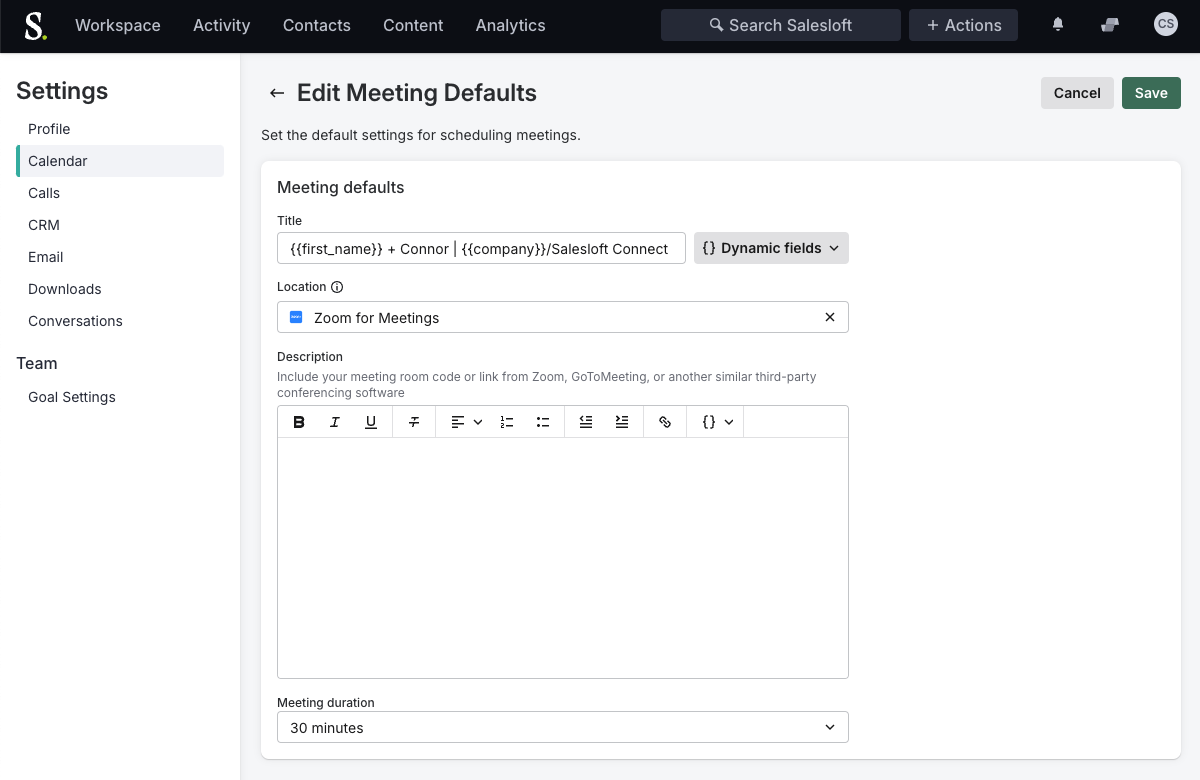This screenshot has height=780, width=1200.
Task: Open the Meeting duration dropdown
Action: click(x=563, y=727)
